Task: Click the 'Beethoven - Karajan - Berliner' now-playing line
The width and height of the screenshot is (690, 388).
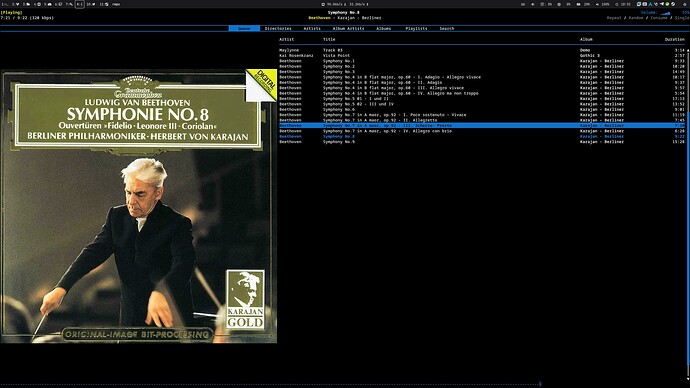Action: click(x=345, y=18)
